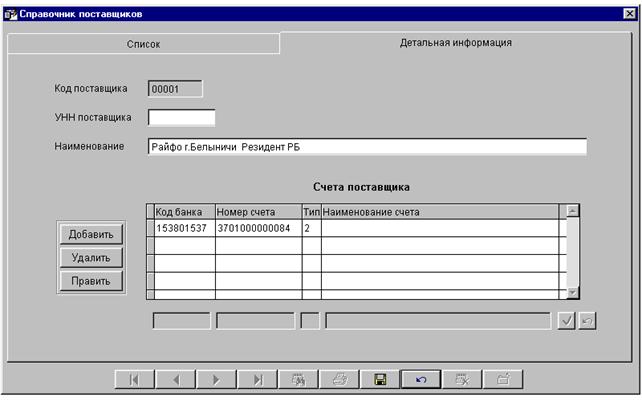This screenshot has width=642, height=405.
Task: Click the scroll down arrow of accounts table
Action: [x=572, y=292]
